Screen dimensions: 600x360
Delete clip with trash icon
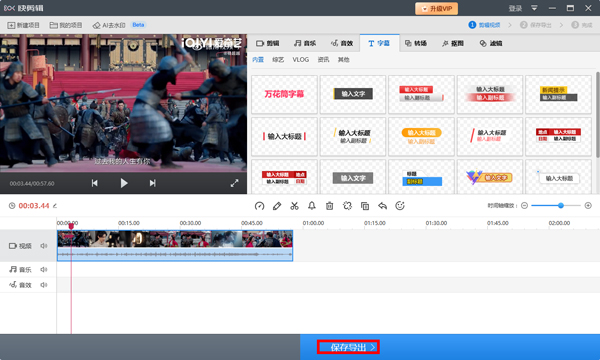click(x=329, y=206)
